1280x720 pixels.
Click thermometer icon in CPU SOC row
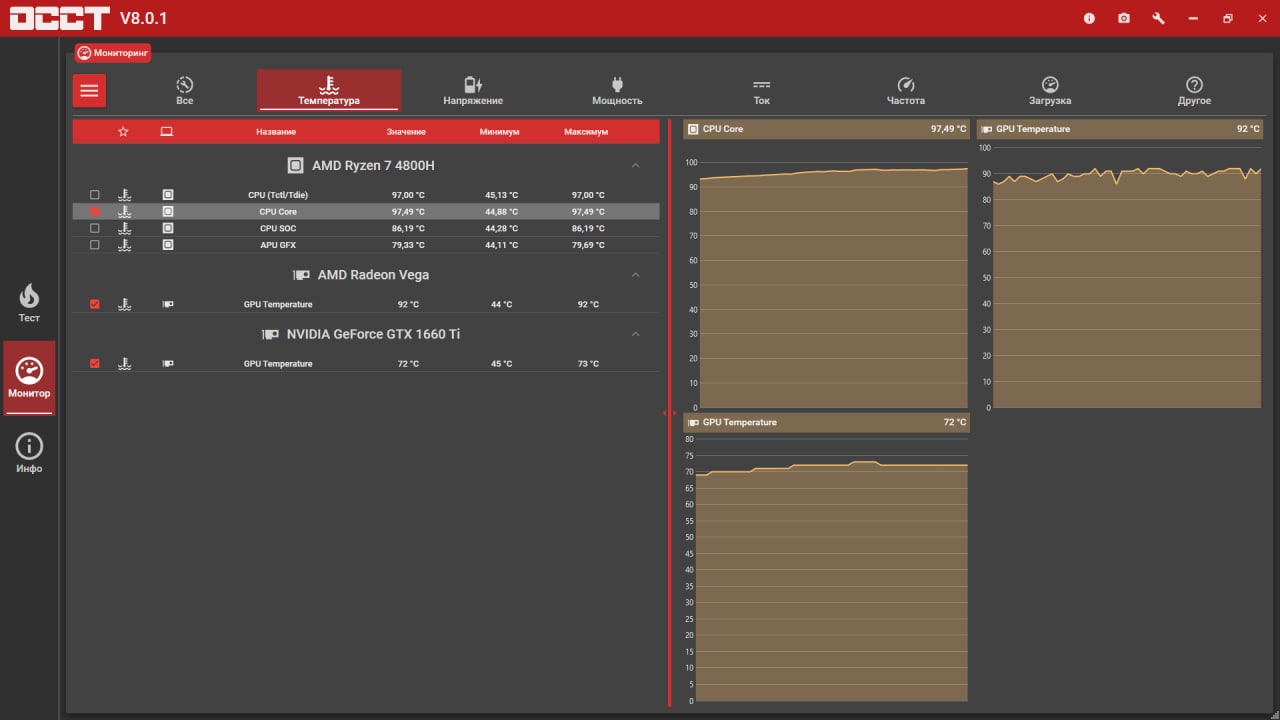click(125, 228)
